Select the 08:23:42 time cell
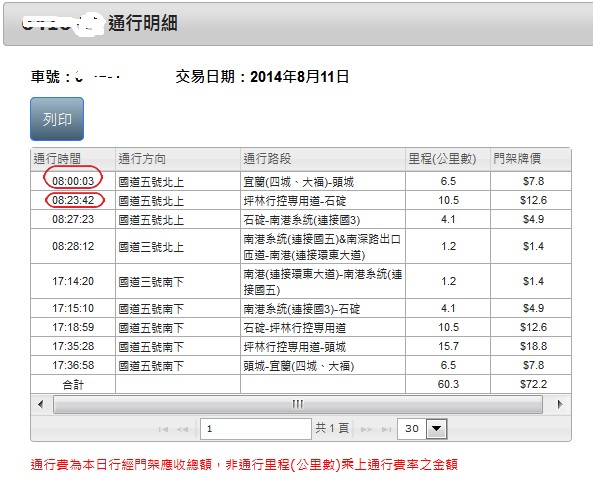 pos(73,200)
